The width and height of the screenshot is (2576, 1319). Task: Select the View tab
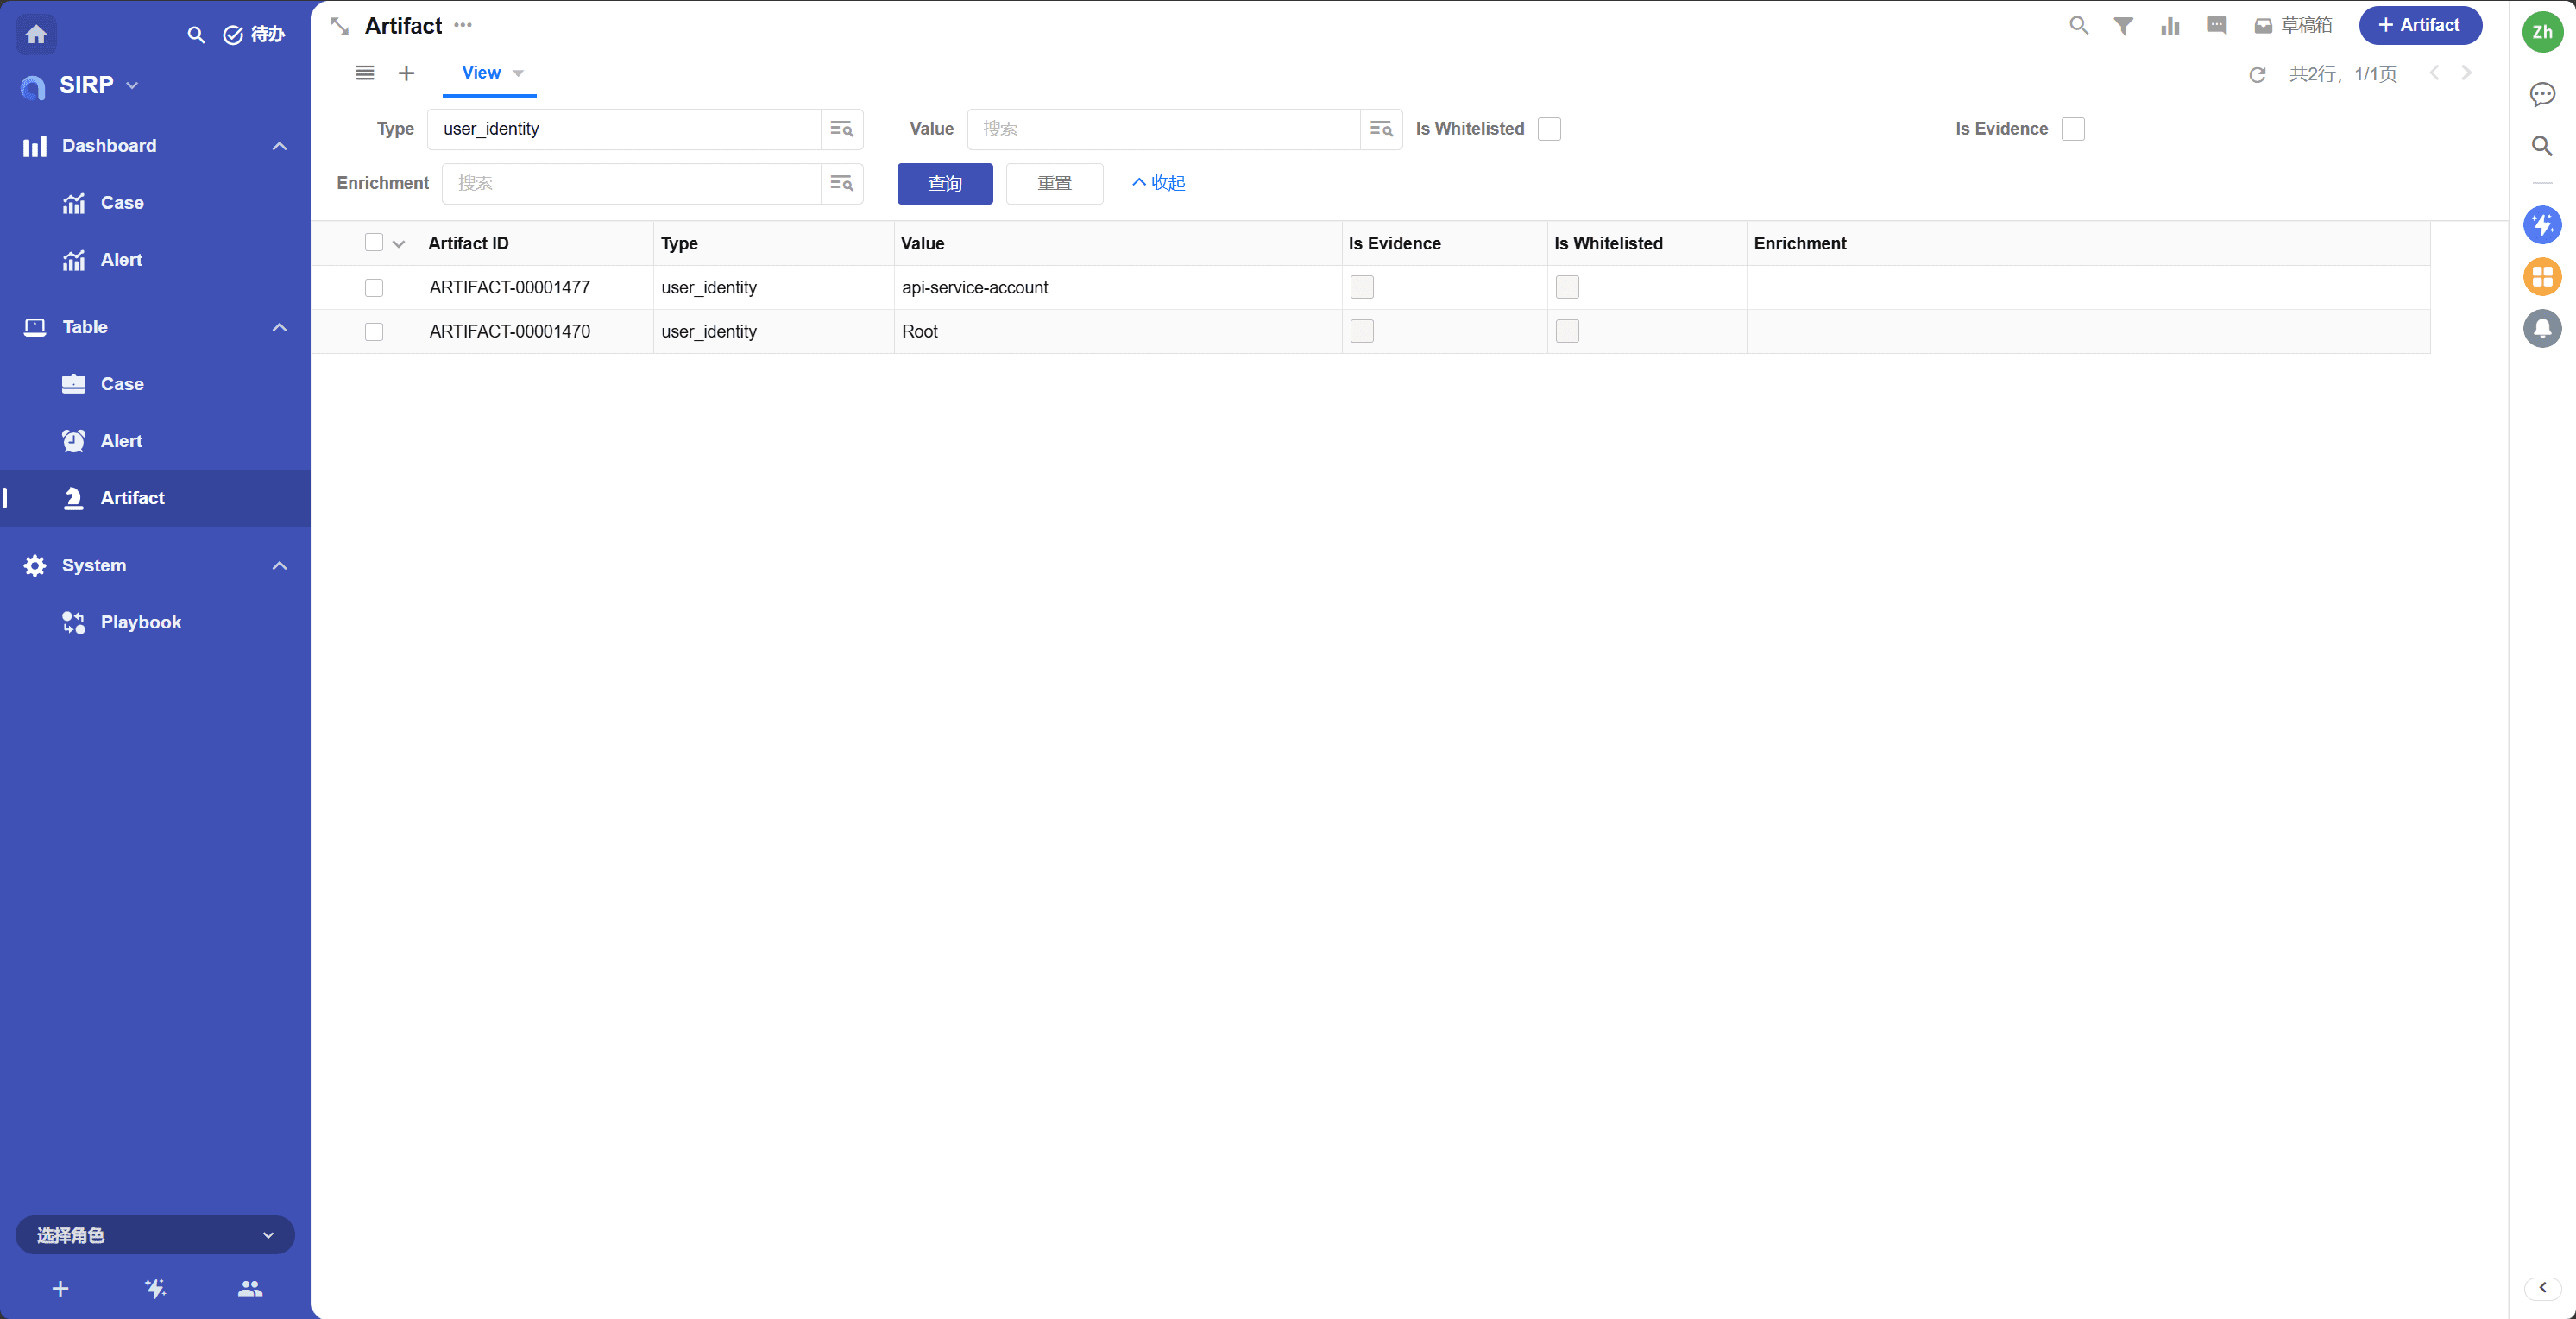pyautogui.click(x=481, y=73)
